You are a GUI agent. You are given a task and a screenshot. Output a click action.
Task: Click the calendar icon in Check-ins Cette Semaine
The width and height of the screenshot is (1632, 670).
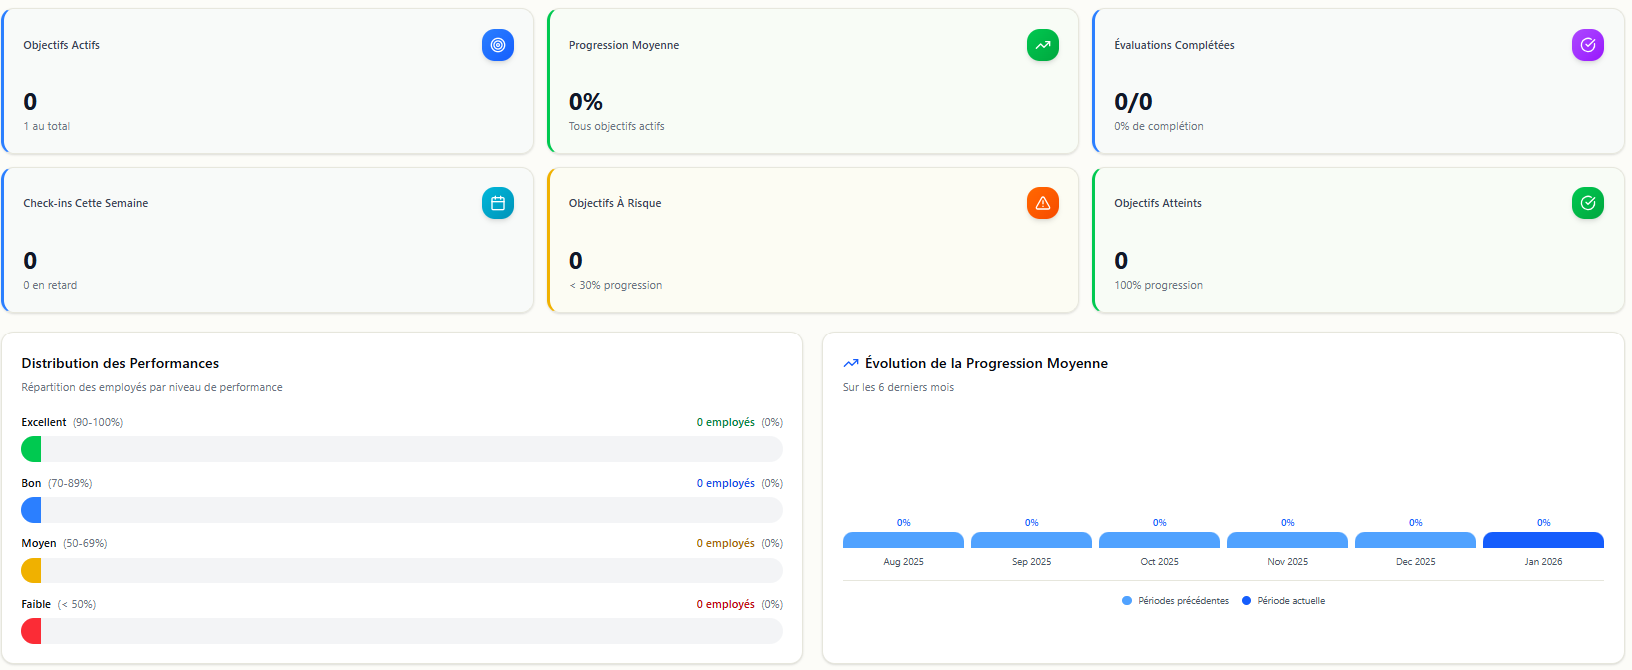[497, 203]
